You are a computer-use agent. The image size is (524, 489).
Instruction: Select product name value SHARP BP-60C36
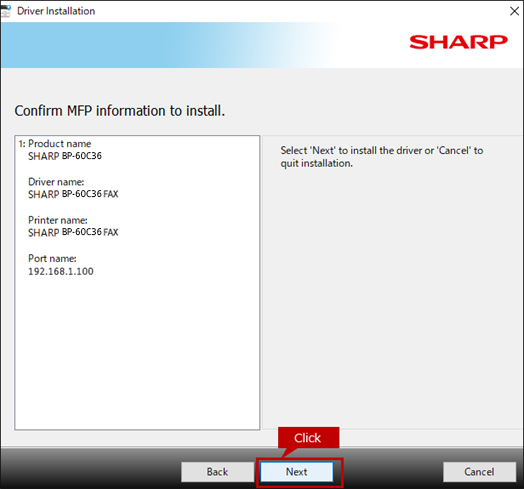[65, 156]
